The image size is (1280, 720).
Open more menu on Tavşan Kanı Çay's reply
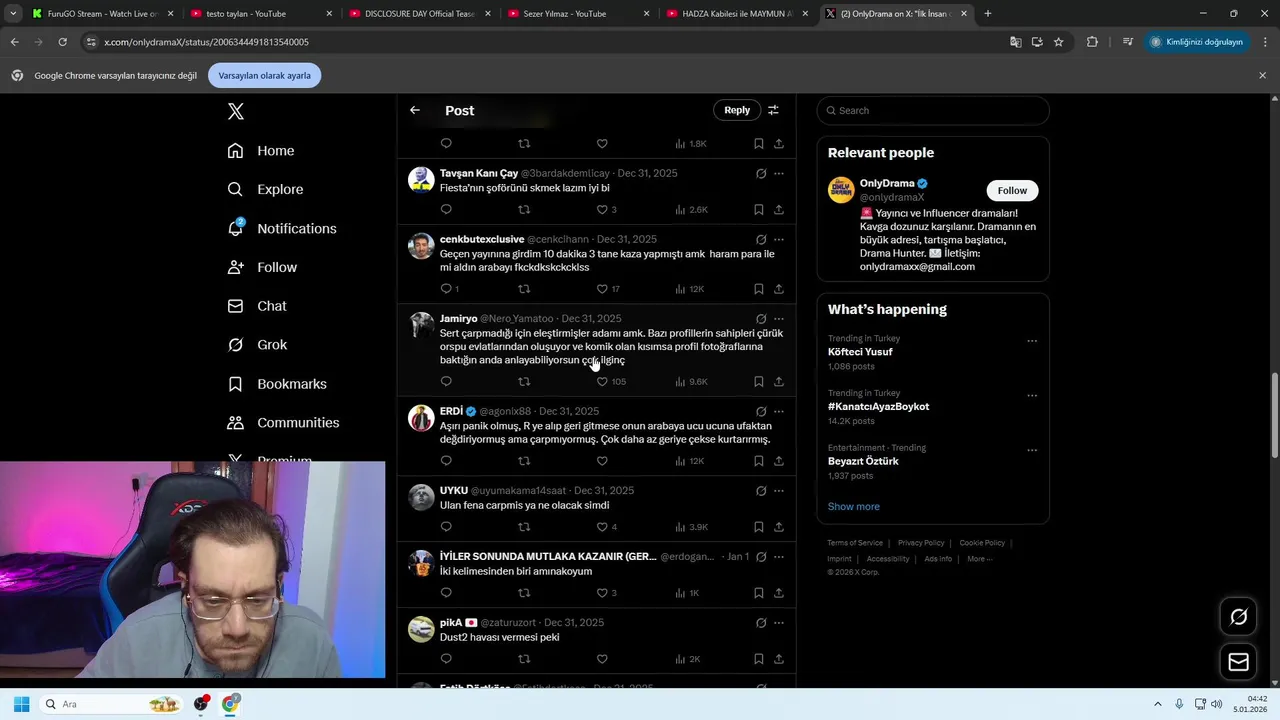(779, 173)
